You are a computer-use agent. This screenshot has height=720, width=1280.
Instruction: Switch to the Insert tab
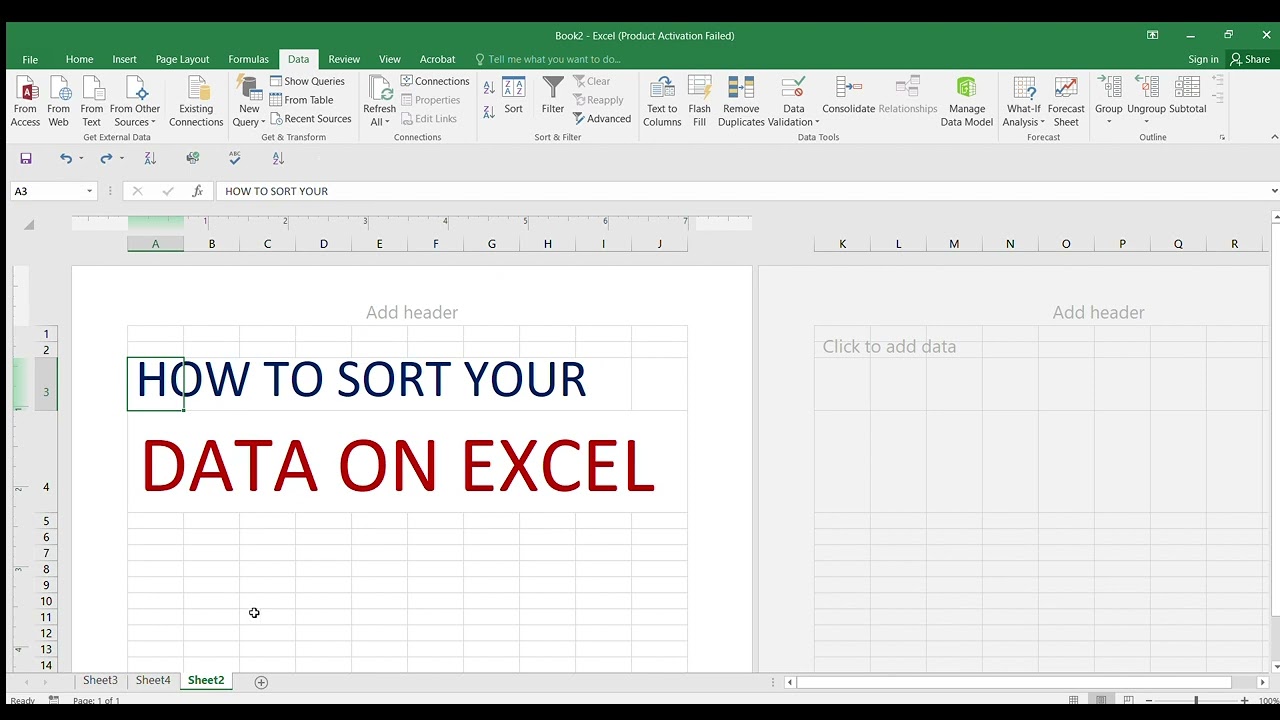click(125, 59)
